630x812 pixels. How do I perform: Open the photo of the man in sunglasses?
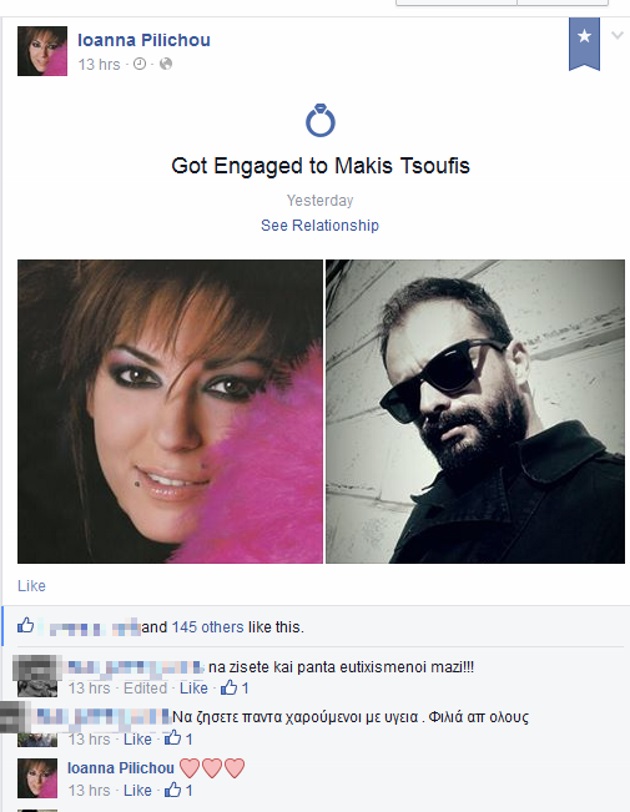coord(475,412)
